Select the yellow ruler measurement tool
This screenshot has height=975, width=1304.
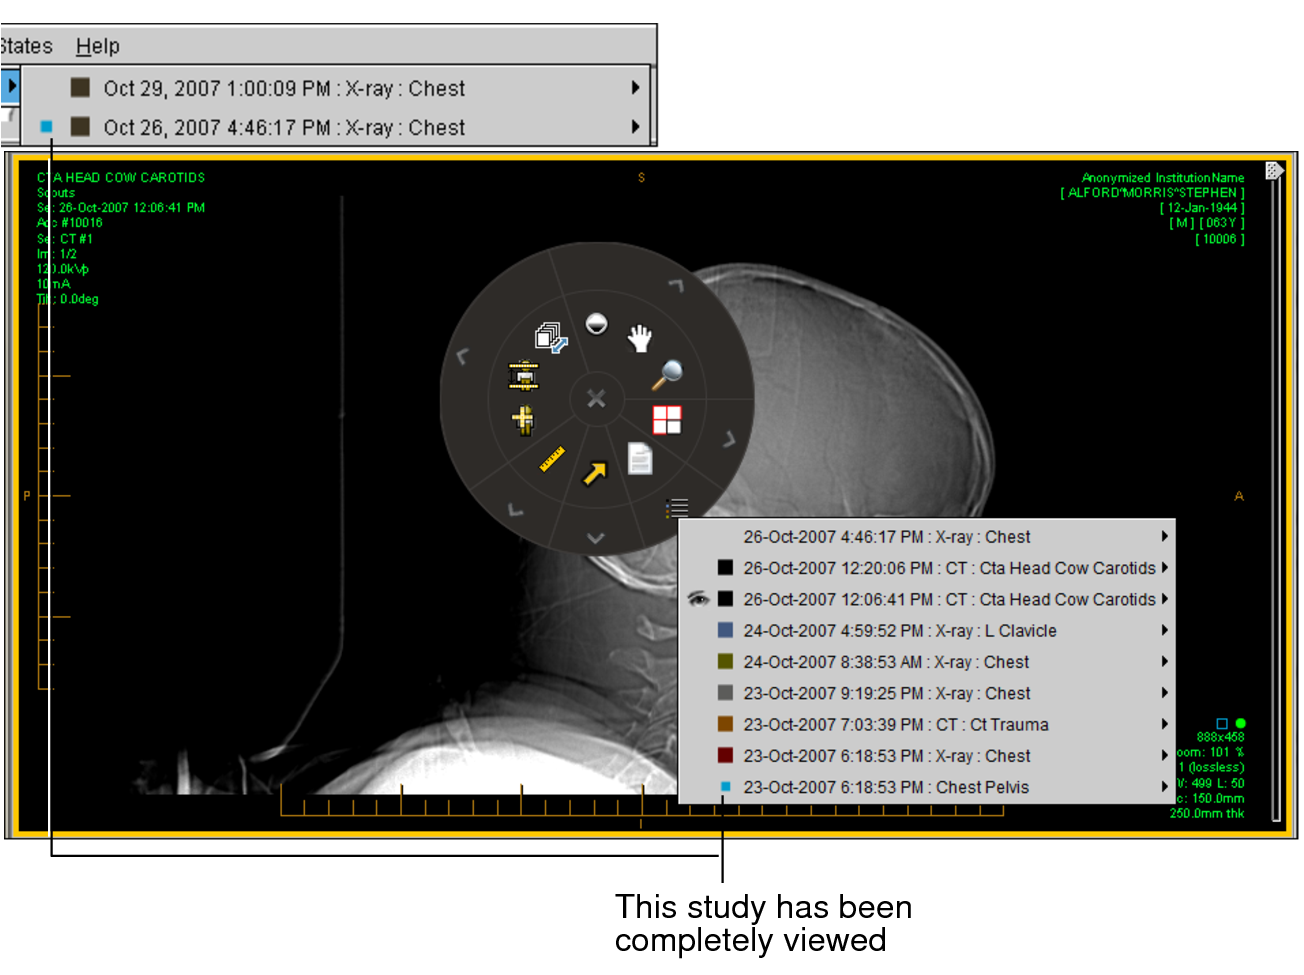[x=552, y=459]
